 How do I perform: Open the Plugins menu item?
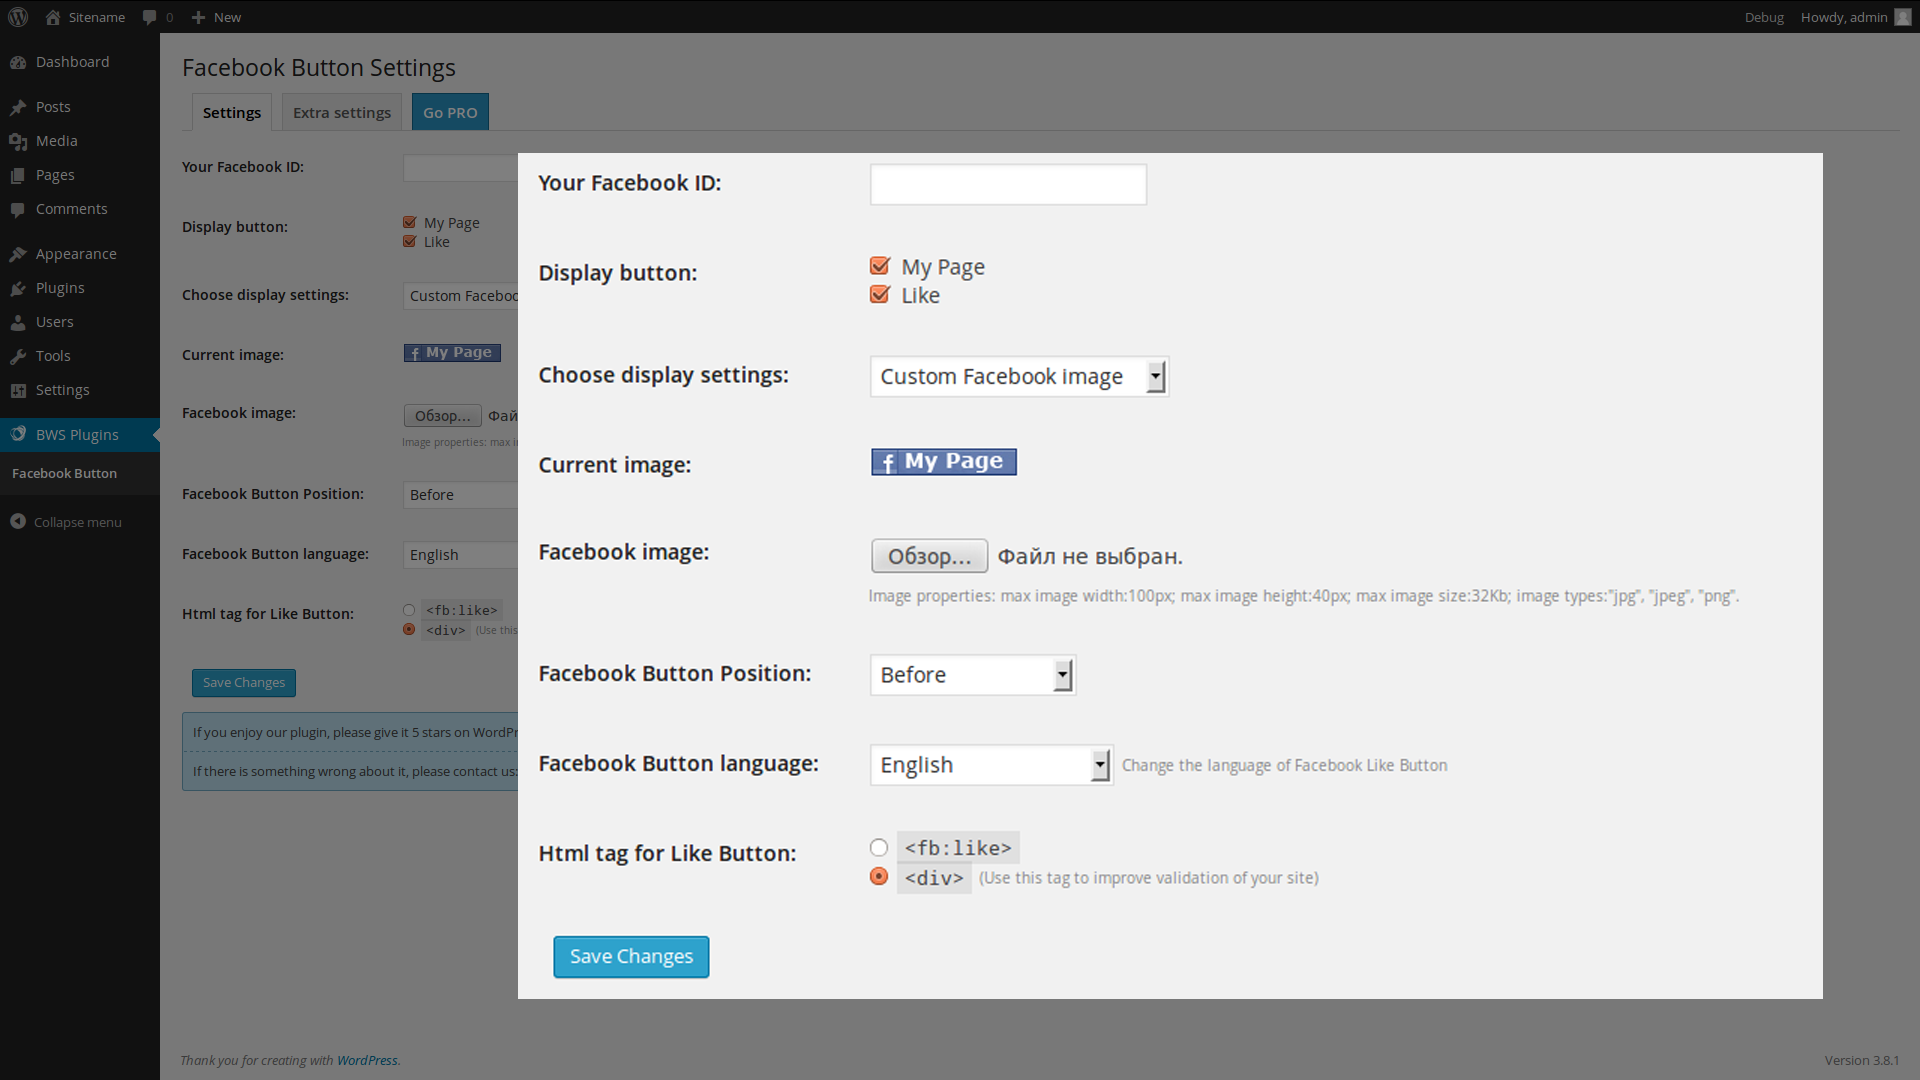pyautogui.click(x=80, y=288)
